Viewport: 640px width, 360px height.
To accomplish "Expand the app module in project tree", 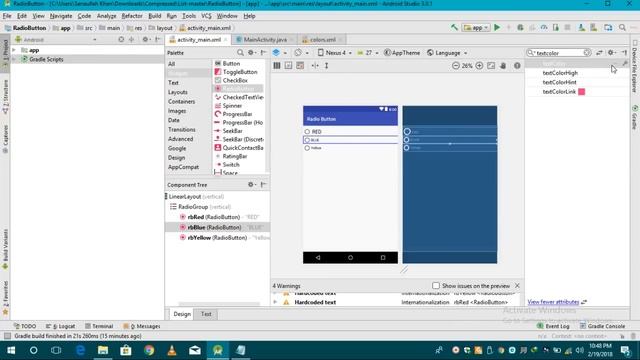I will [x=14, y=50].
